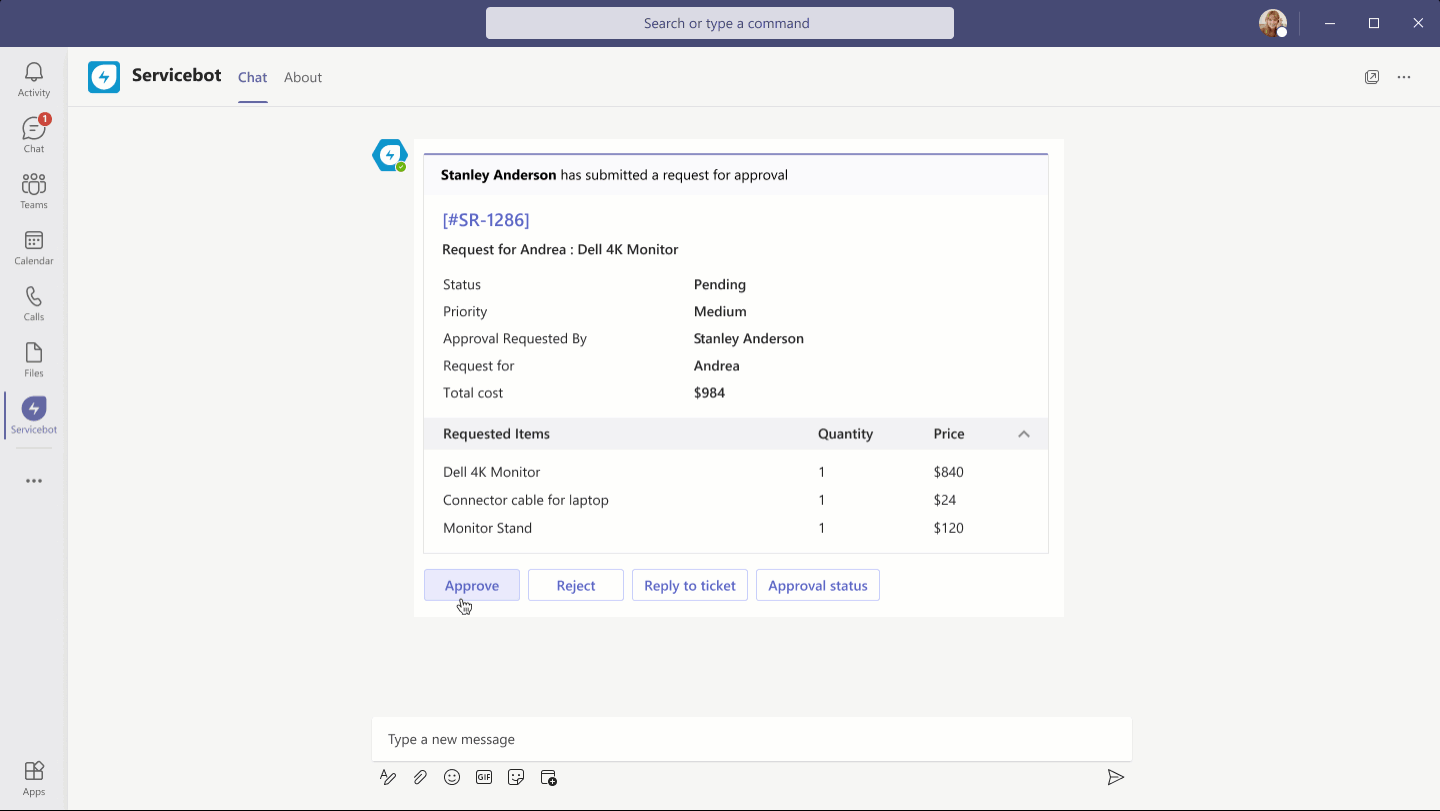Check Approval status
The width and height of the screenshot is (1440, 811).
[x=818, y=585]
